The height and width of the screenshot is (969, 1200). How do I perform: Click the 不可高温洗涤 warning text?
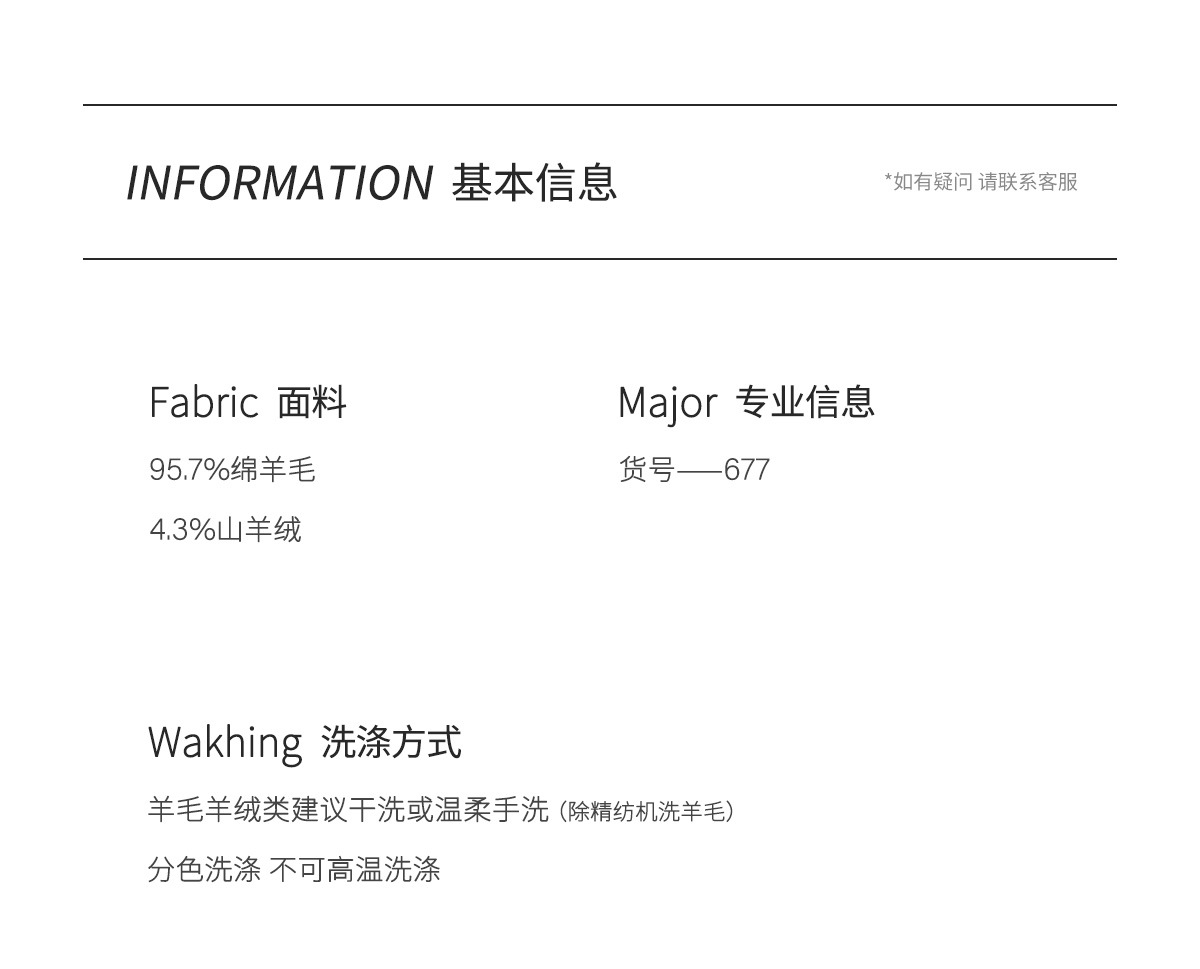[355, 869]
